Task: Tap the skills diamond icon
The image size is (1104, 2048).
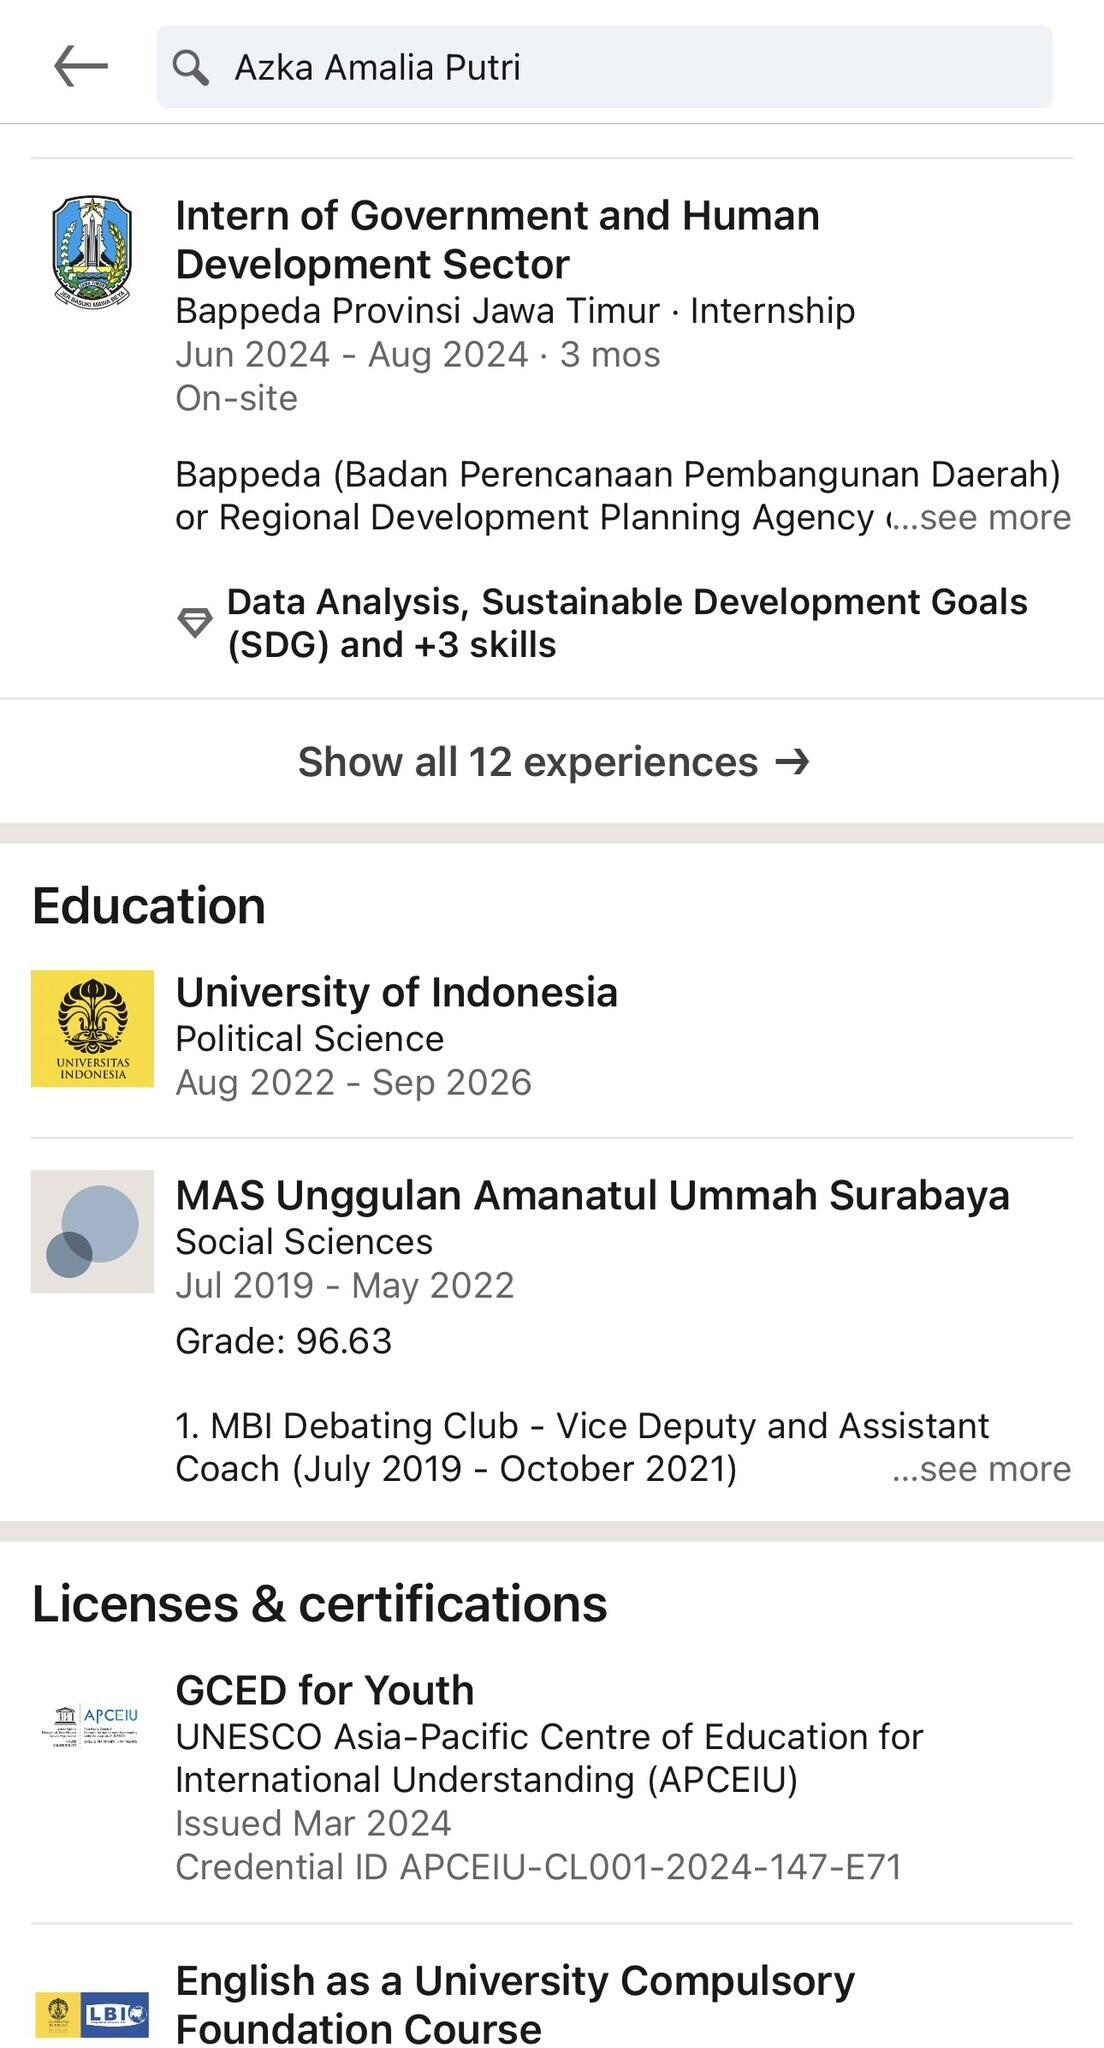Action: click(x=195, y=623)
